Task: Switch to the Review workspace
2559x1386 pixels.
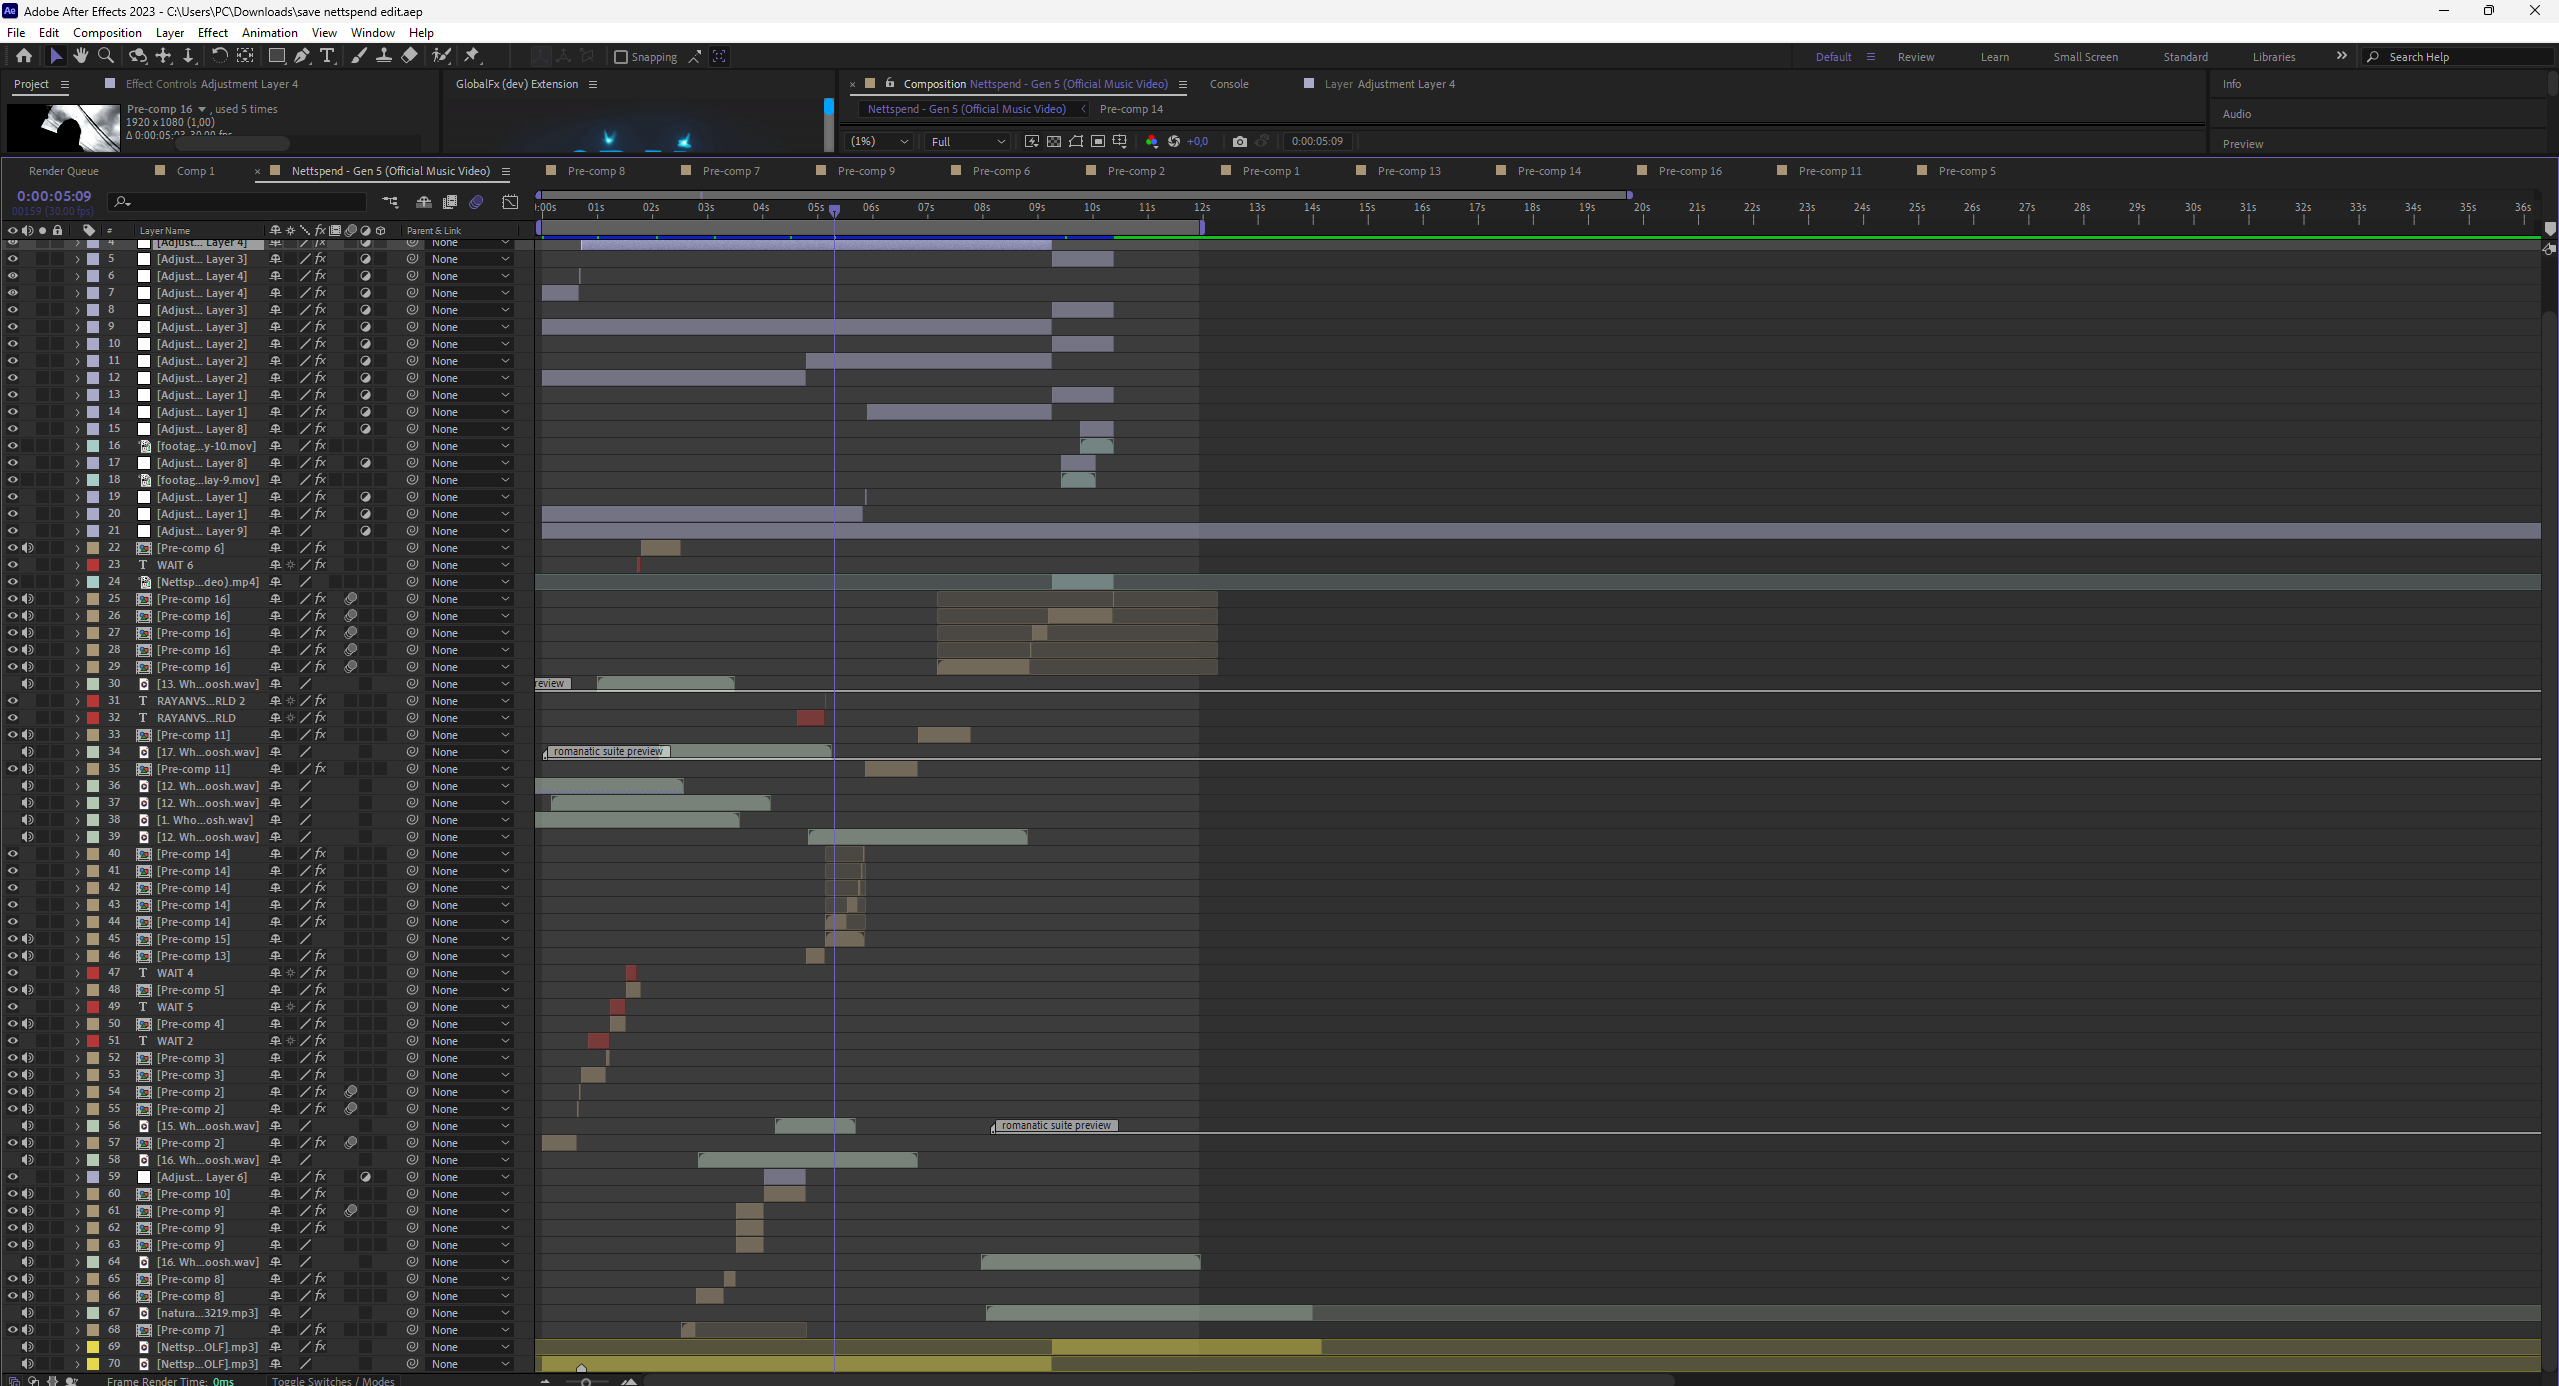Action: click(1915, 57)
